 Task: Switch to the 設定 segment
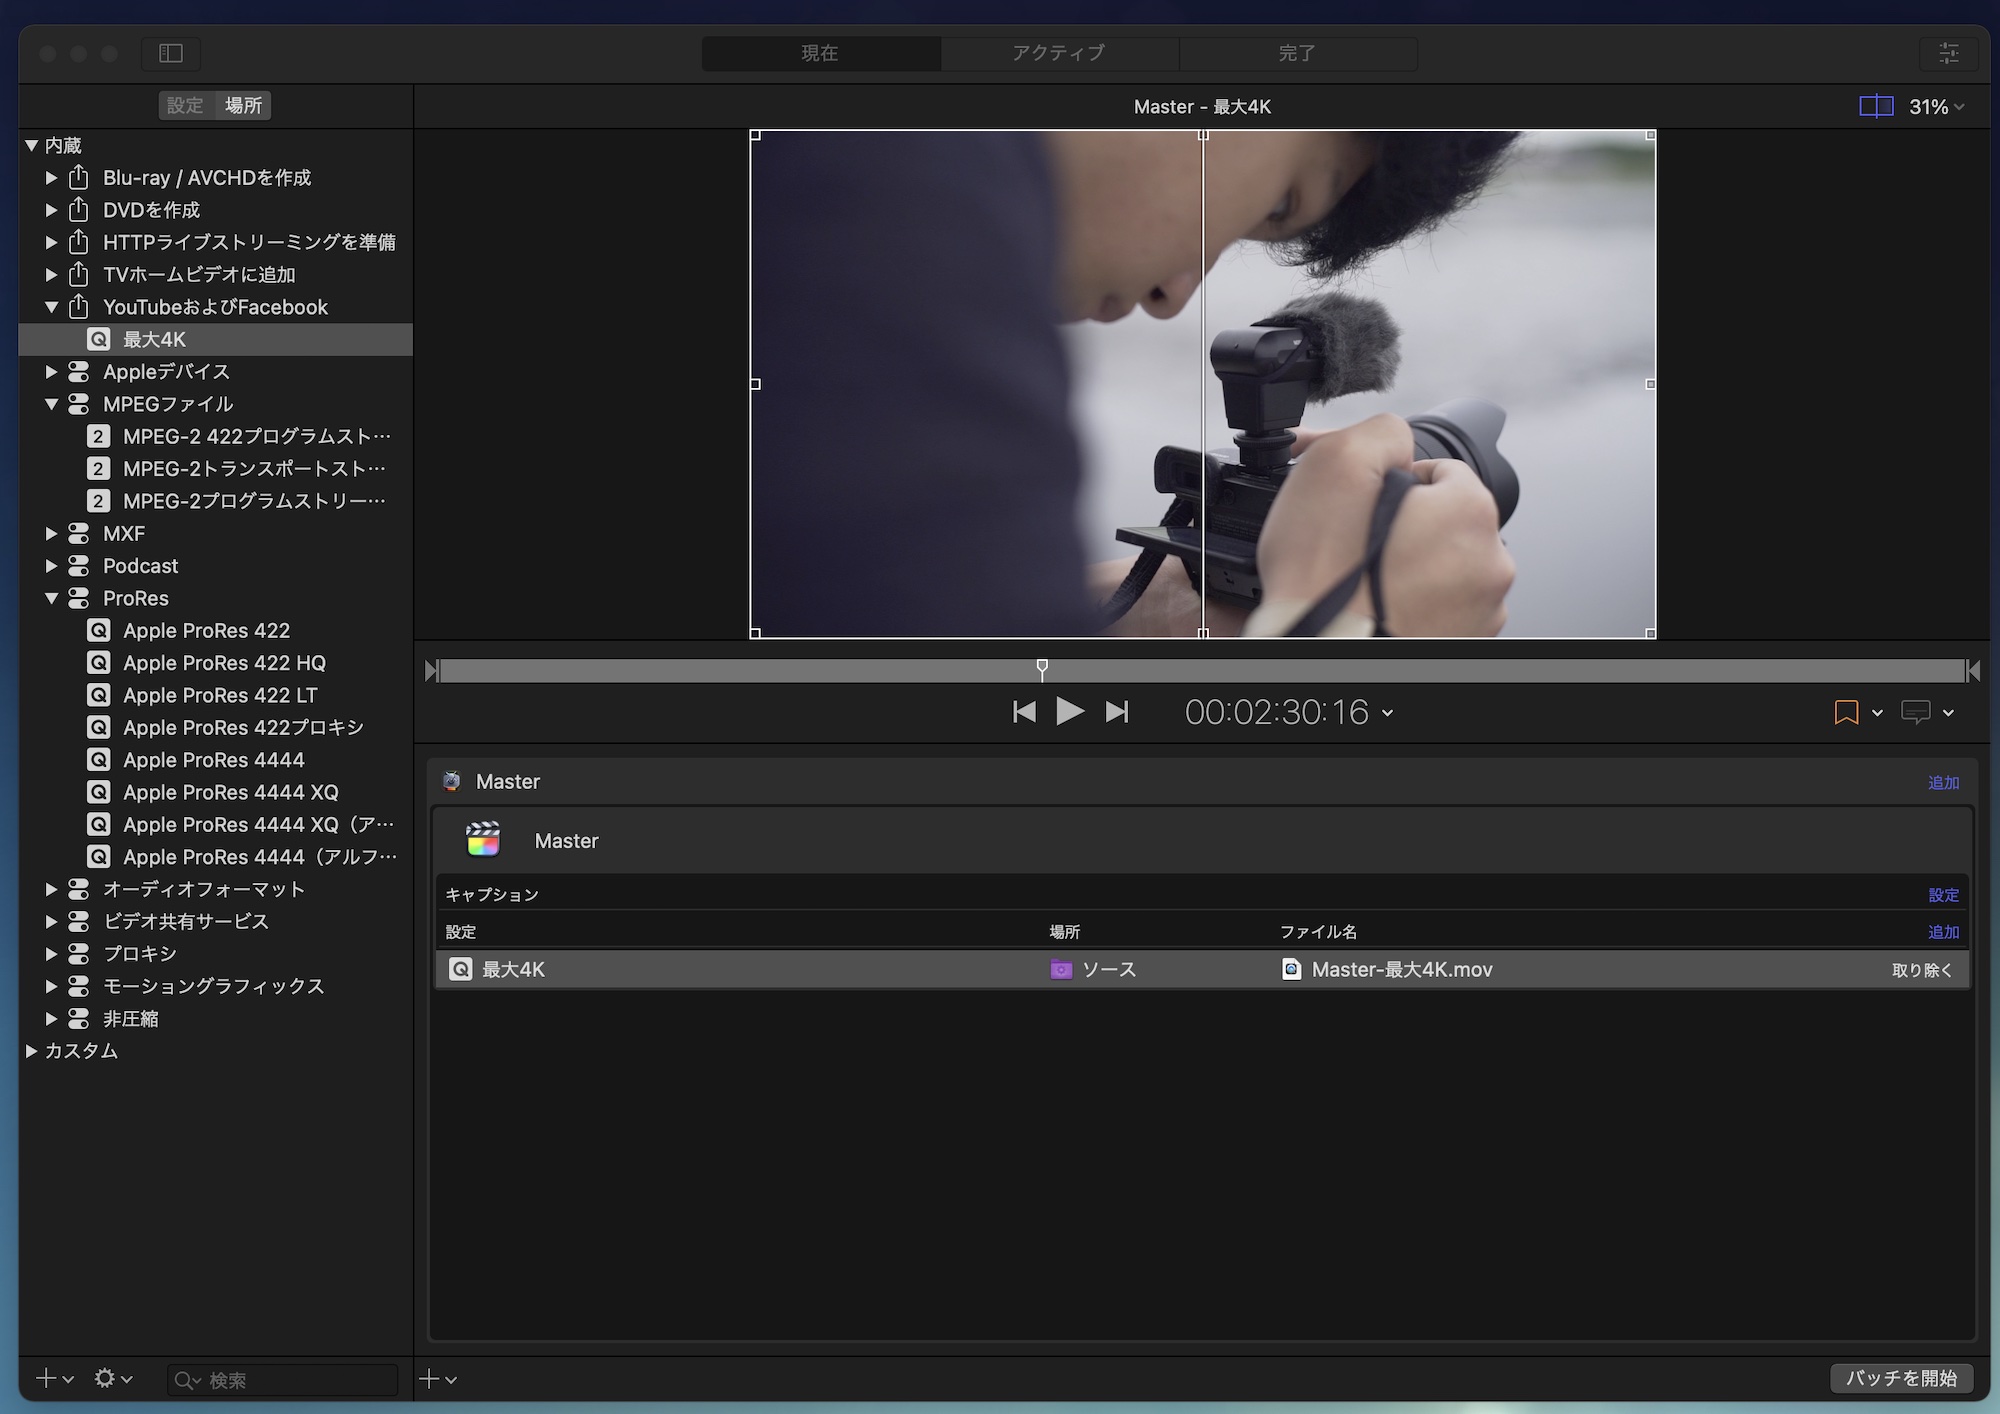click(185, 105)
